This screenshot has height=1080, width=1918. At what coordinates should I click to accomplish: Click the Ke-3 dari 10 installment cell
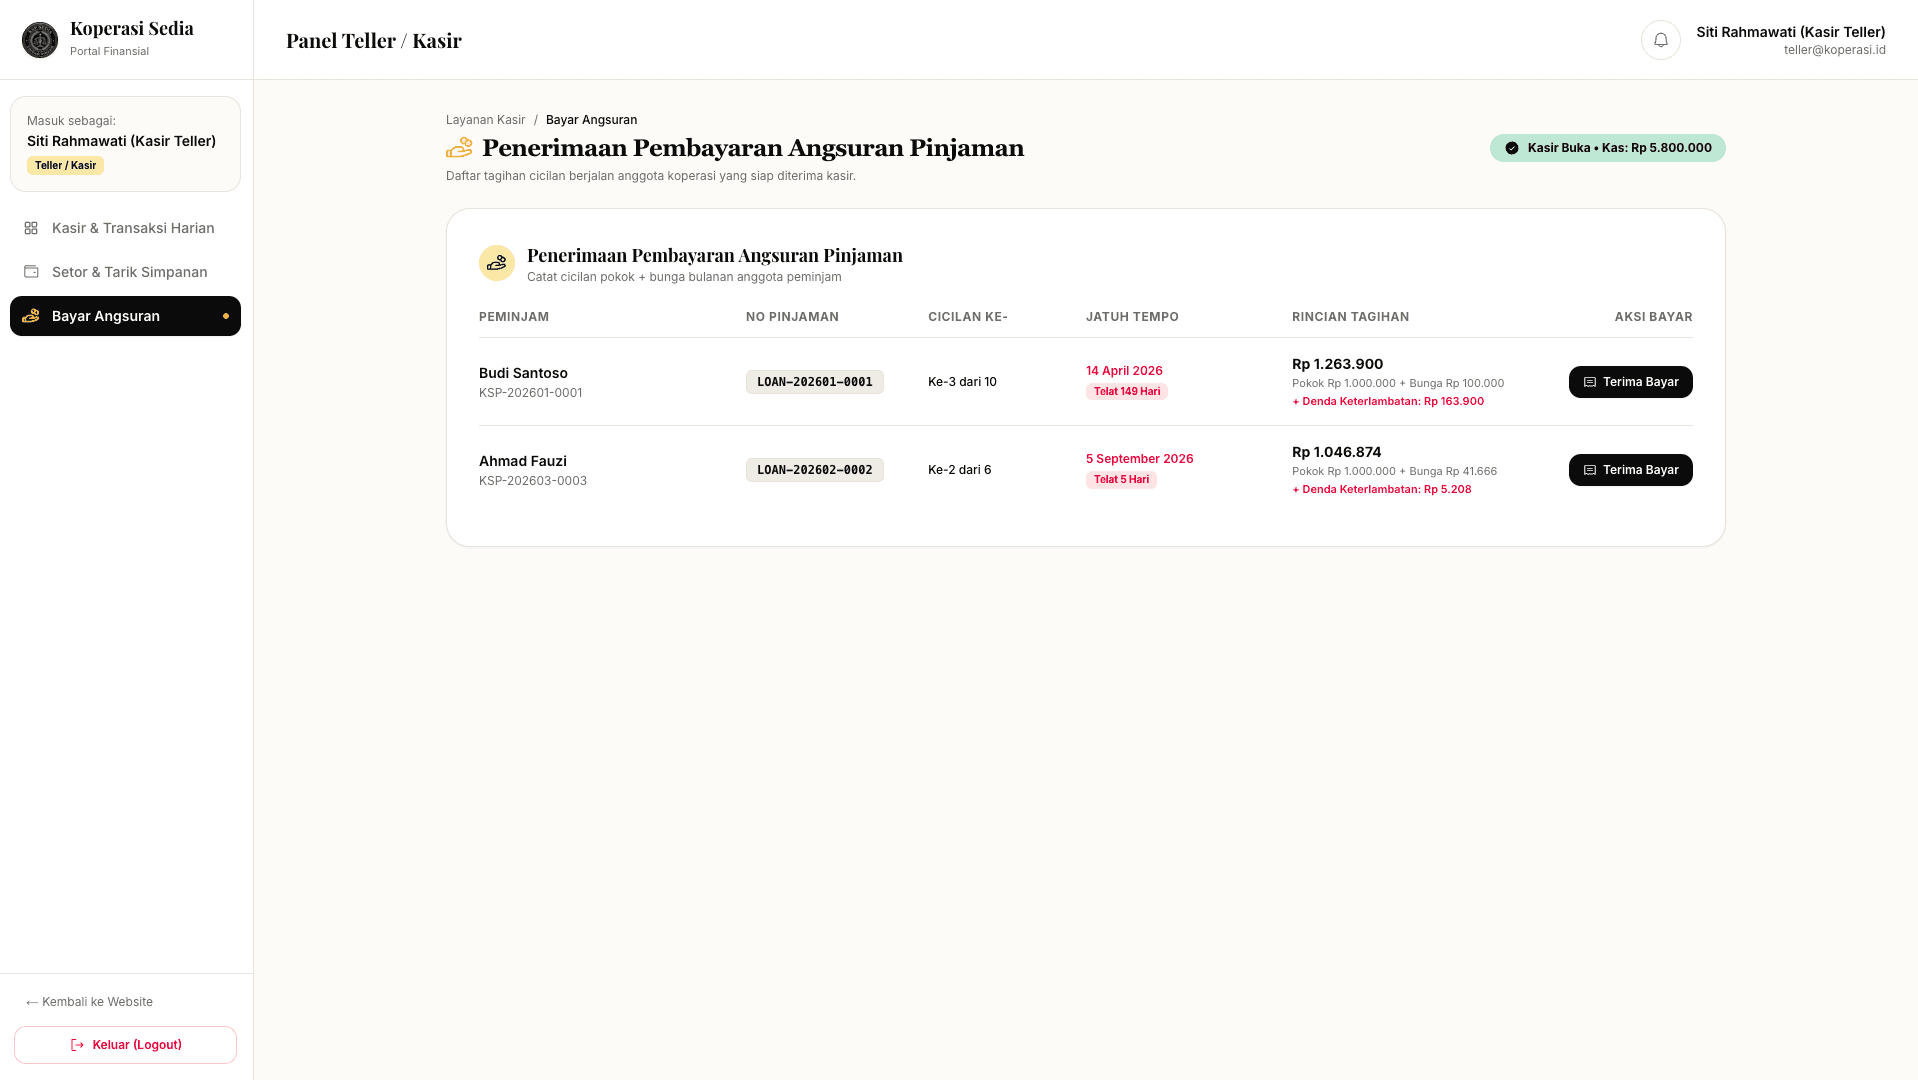pos(962,382)
